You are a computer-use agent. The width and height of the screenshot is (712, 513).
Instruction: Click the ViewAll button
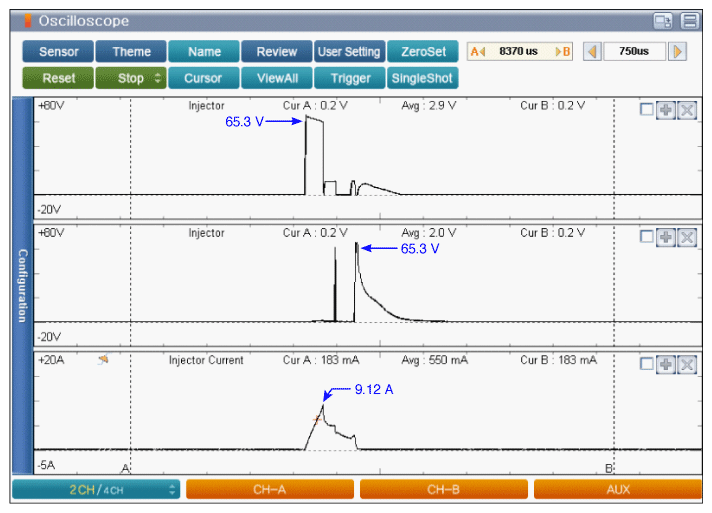click(x=277, y=78)
